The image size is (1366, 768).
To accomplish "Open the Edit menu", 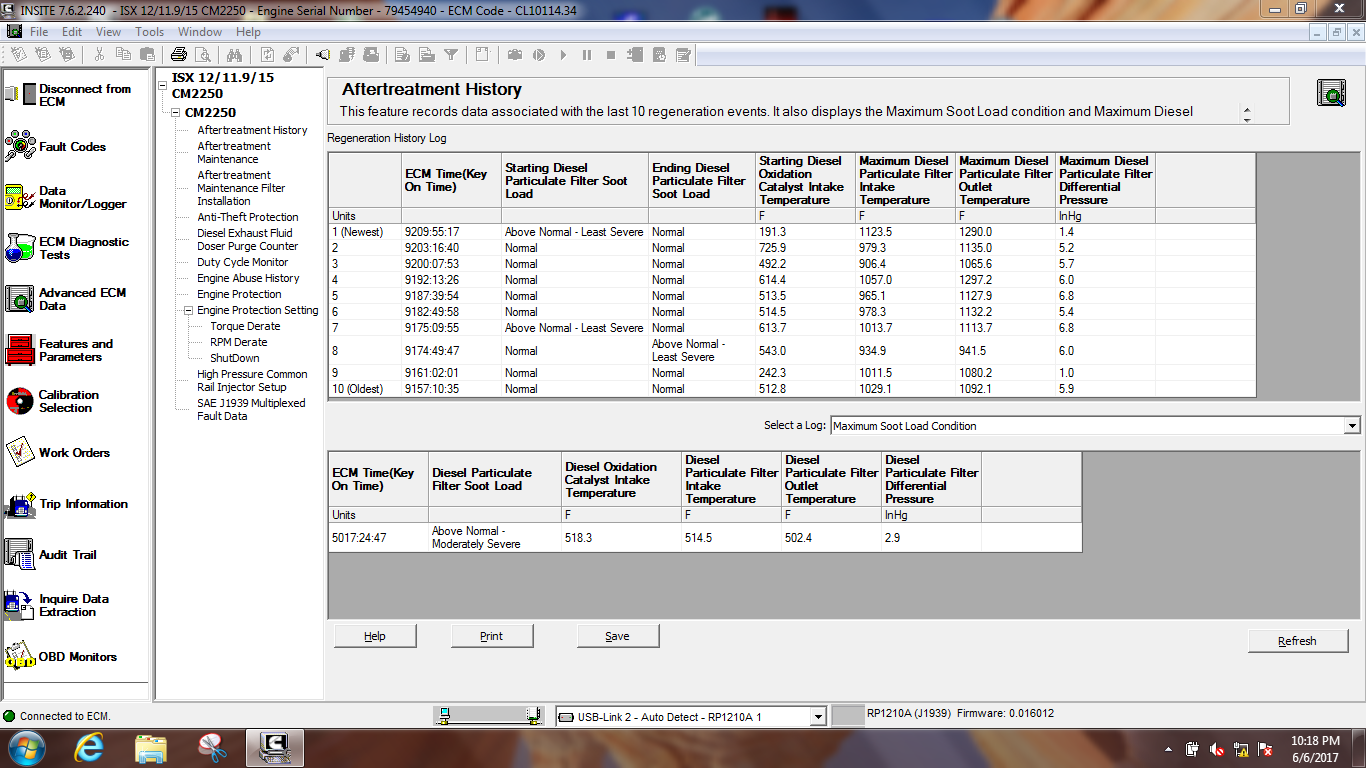I will click(x=72, y=32).
